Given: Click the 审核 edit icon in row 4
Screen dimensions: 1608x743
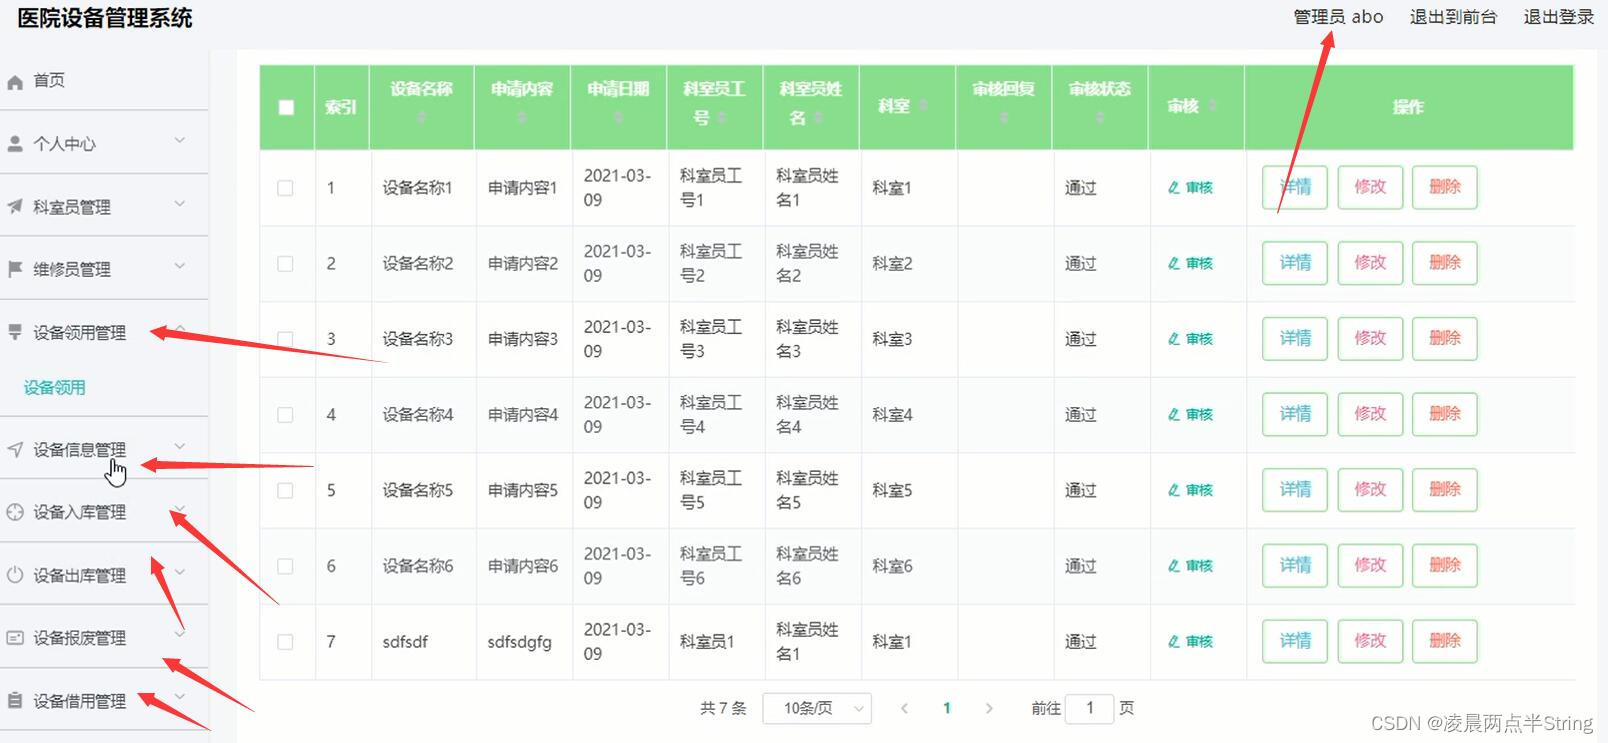Looking at the screenshot, I should [x=1174, y=415].
